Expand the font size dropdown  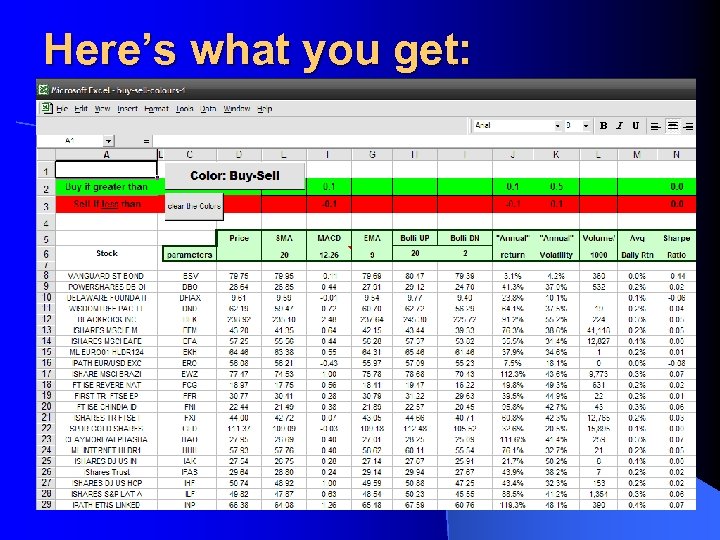pos(585,126)
